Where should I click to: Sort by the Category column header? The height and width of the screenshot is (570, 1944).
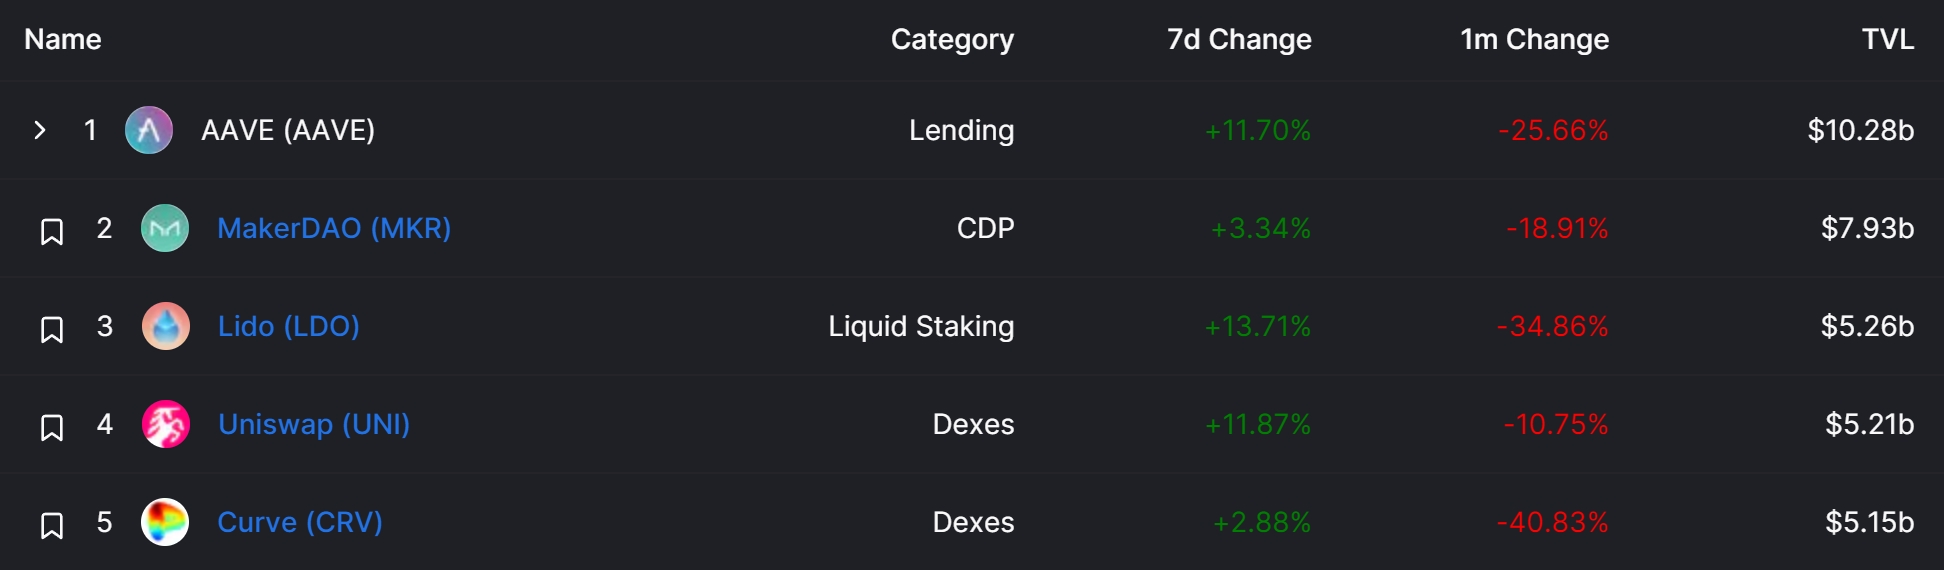coord(952,39)
